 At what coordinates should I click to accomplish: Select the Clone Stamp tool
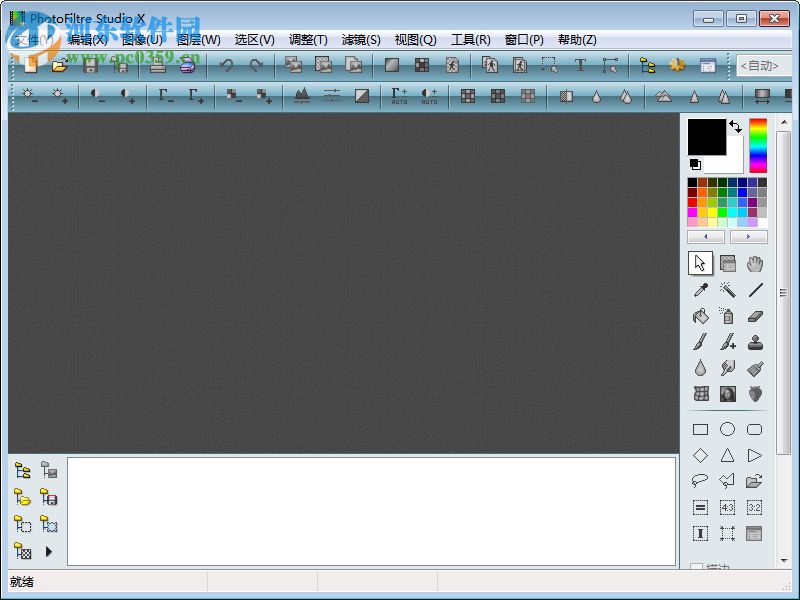[754, 341]
